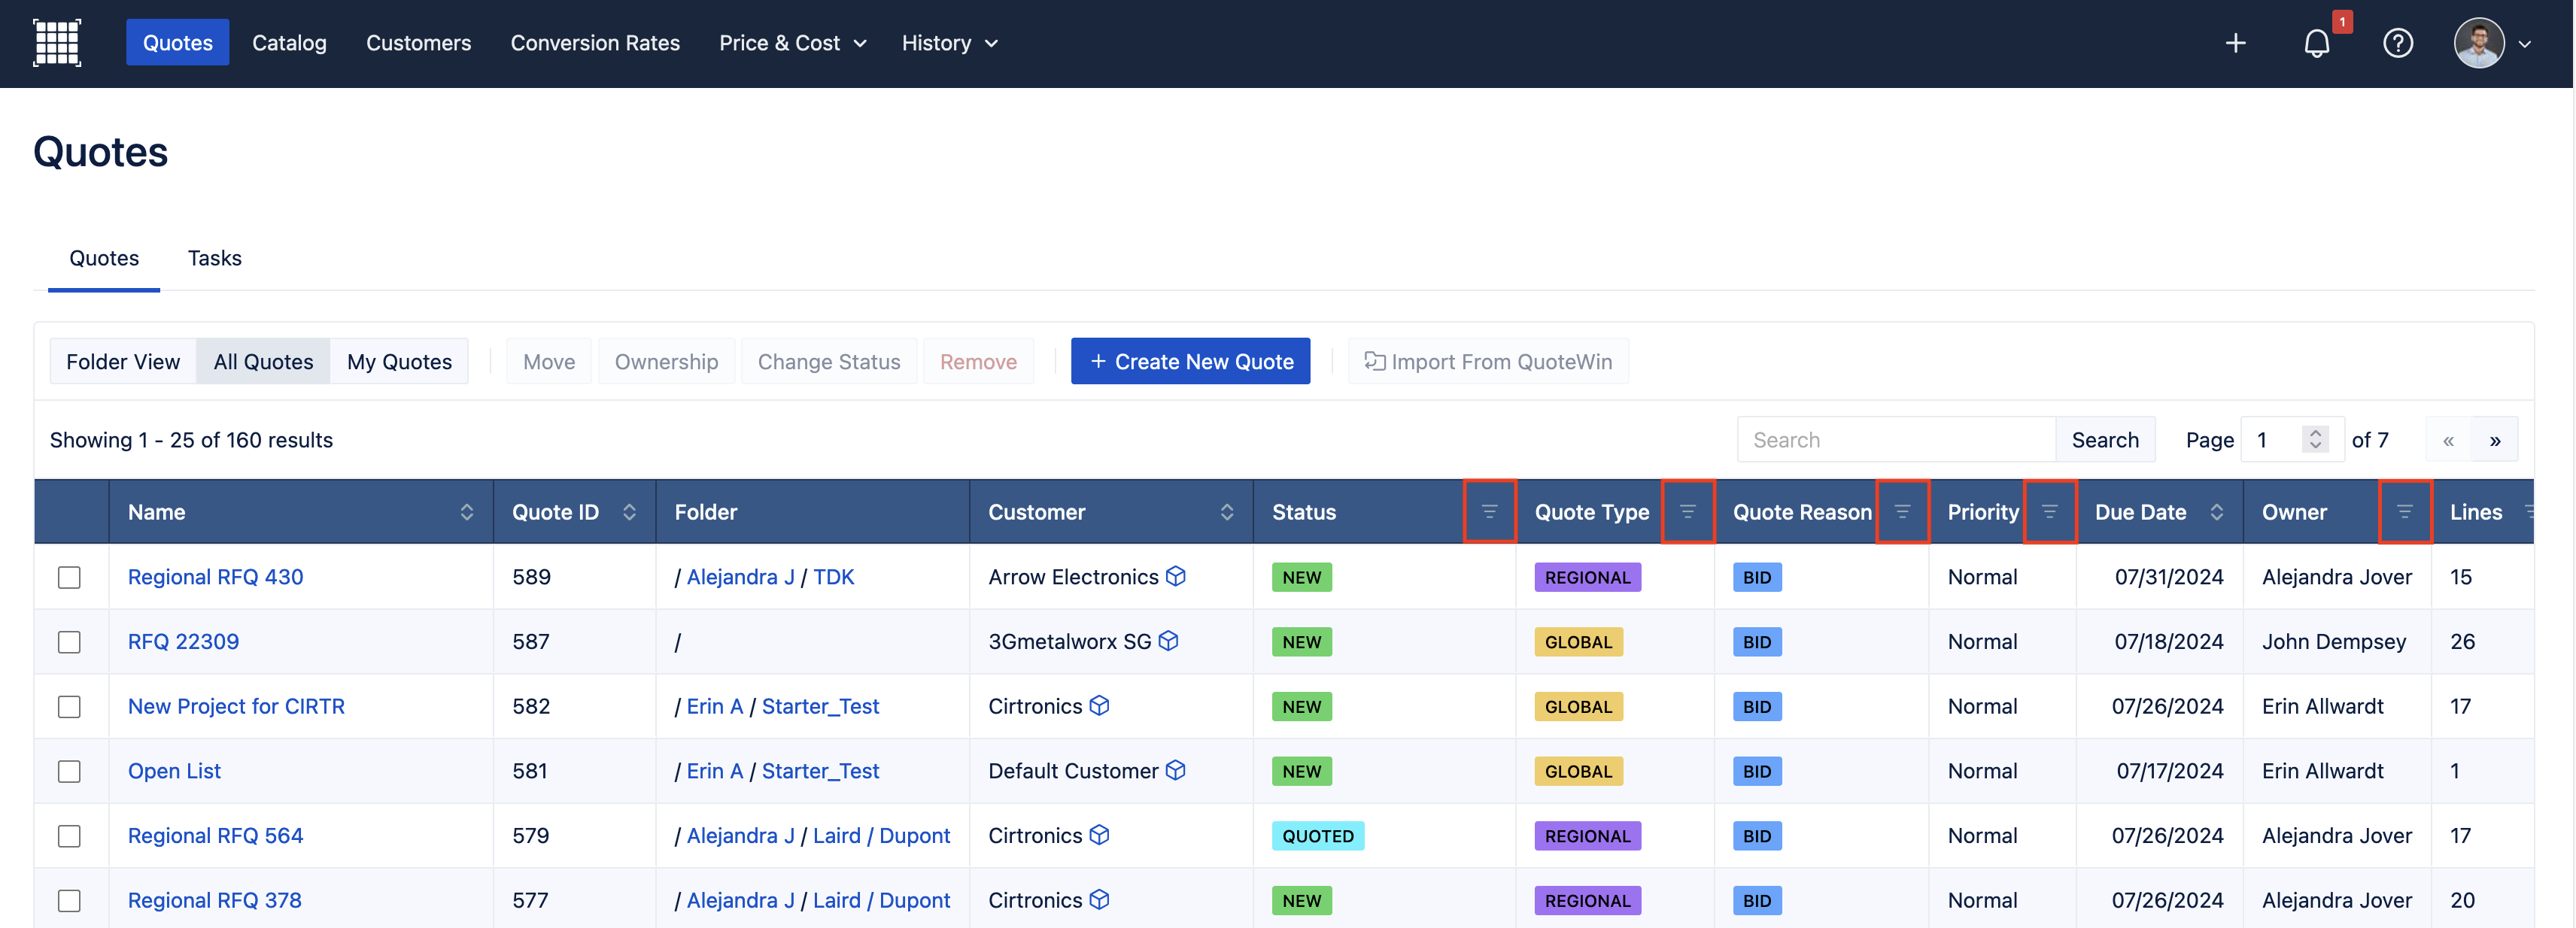2576x928 pixels.
Task: Switch to All Quotes view
Action: pos(263,361)
